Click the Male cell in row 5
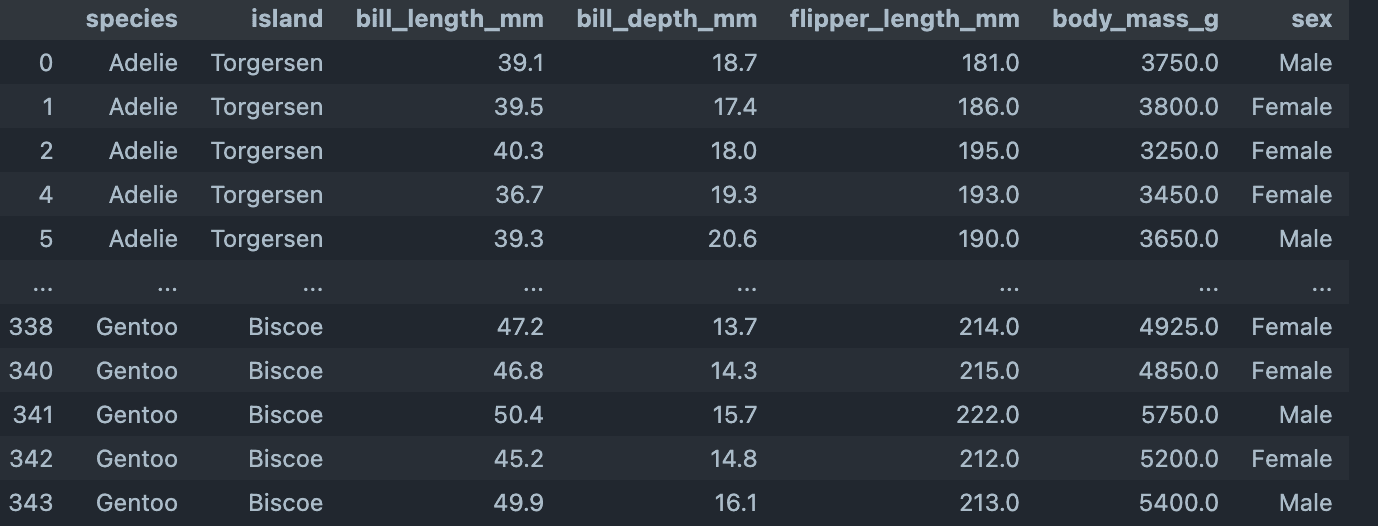The image size is (1378, 526). 1305,239
